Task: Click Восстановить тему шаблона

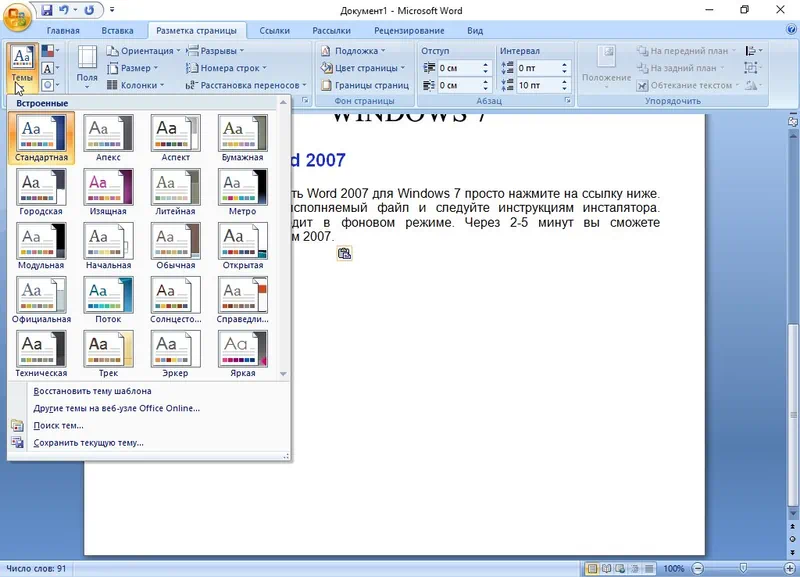Action: pyautogui.click(x=92, y=391)
